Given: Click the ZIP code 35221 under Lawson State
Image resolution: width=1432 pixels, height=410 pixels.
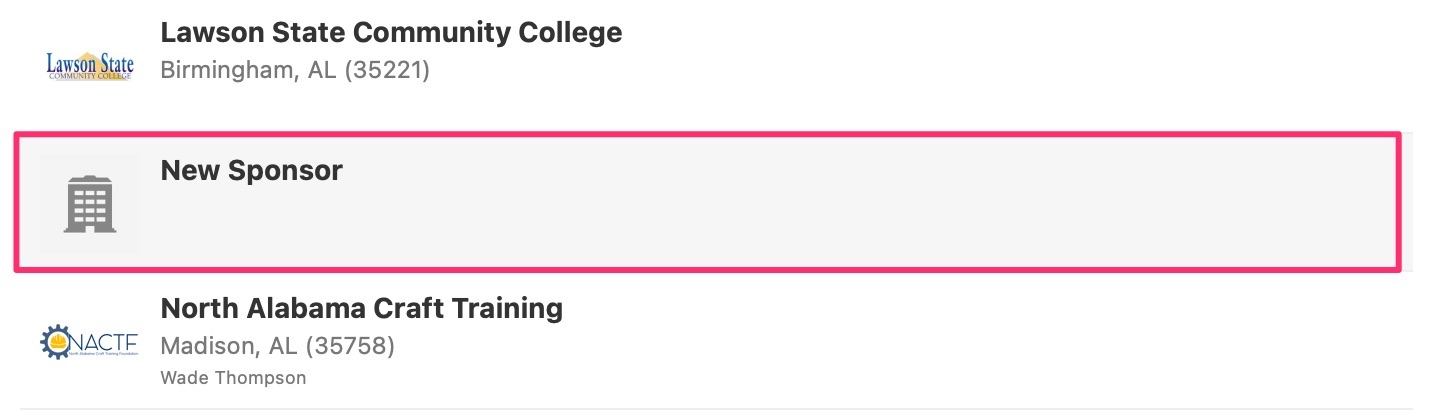Looking at the screenshot, I should (x=387, y=71).
